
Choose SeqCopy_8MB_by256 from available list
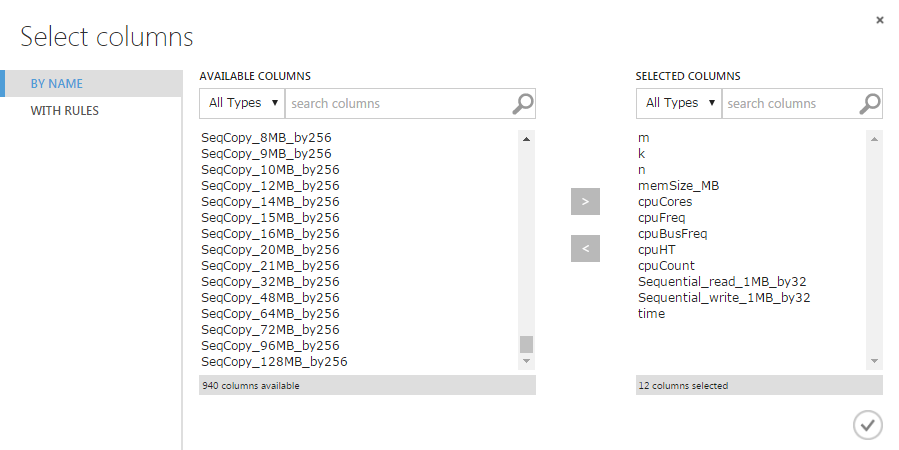tap(266, 137)
